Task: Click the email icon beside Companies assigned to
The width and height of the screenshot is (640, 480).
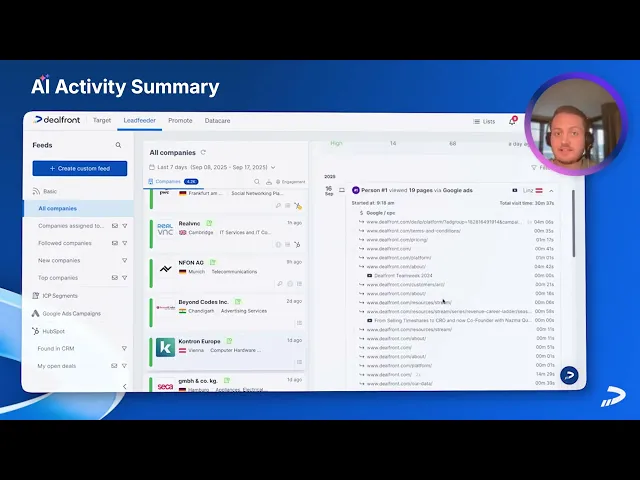Action: pos(115,226)
